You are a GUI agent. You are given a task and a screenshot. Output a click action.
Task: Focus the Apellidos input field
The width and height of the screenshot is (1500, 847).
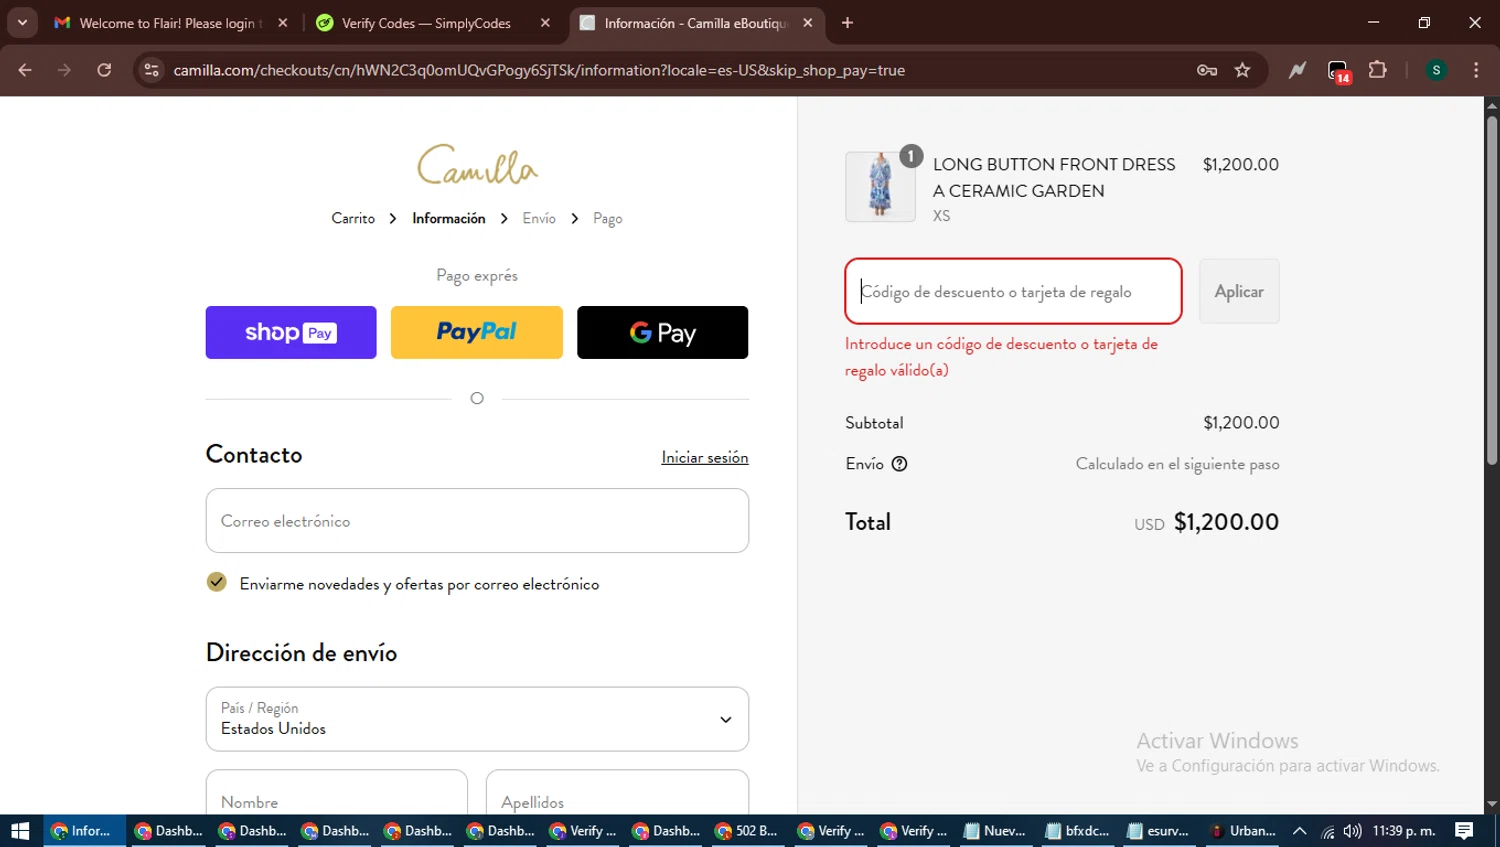point(617,795)
